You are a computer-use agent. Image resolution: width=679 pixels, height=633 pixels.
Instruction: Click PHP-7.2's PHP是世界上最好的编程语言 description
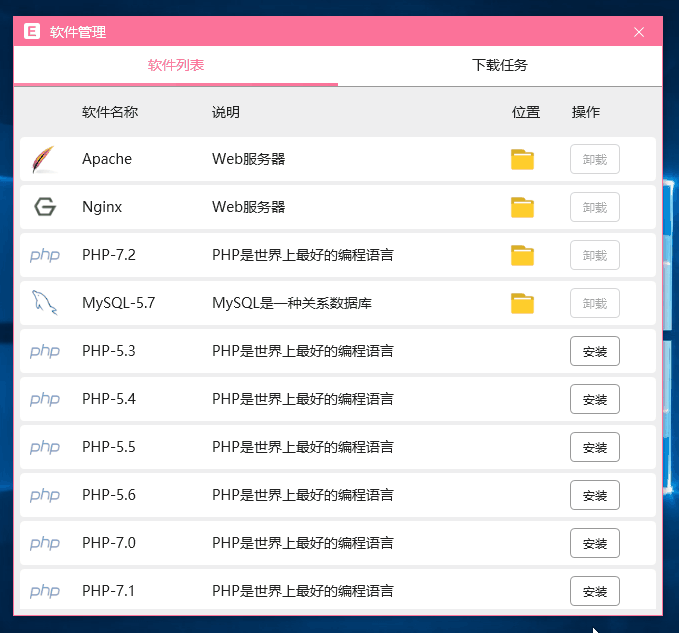click(303, 255)
